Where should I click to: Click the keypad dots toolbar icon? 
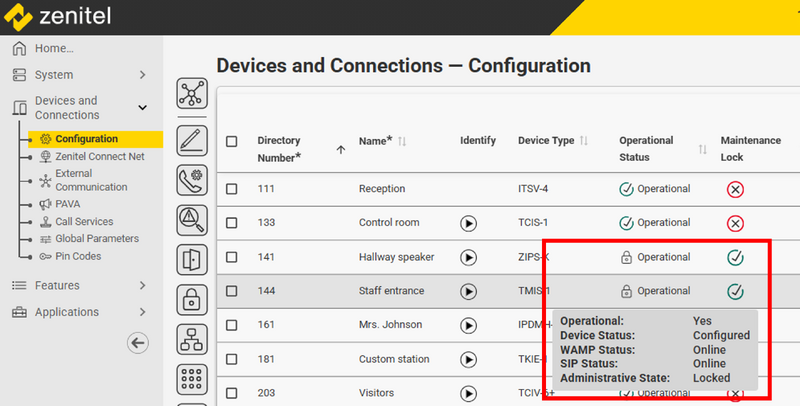(192, 379)
